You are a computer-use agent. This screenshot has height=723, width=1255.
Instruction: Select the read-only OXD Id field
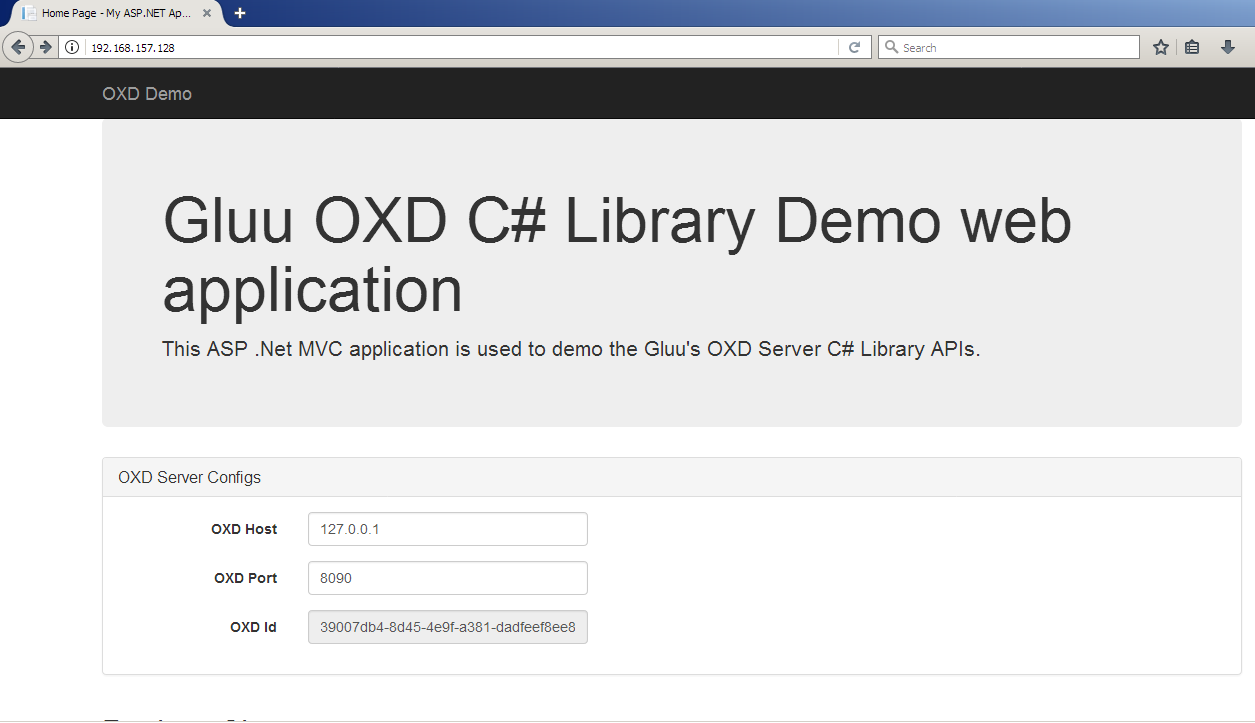coord(447,627)
